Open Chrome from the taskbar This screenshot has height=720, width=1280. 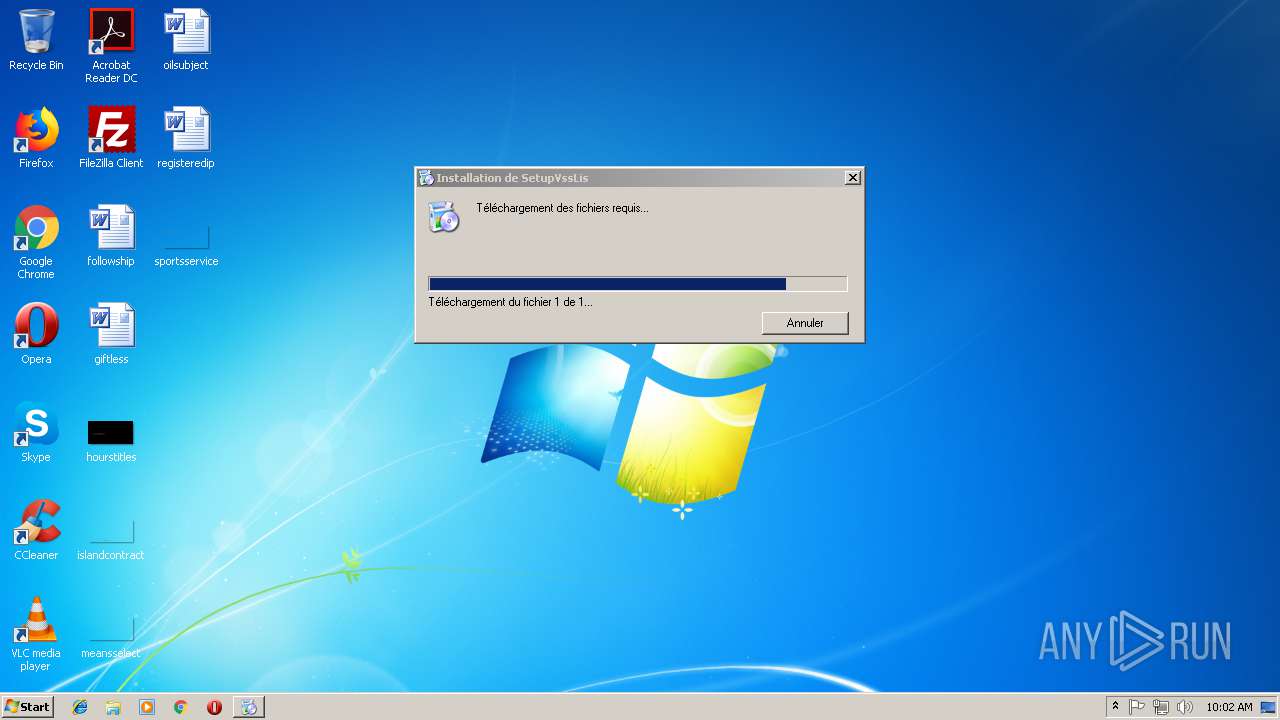click(180, 707)
